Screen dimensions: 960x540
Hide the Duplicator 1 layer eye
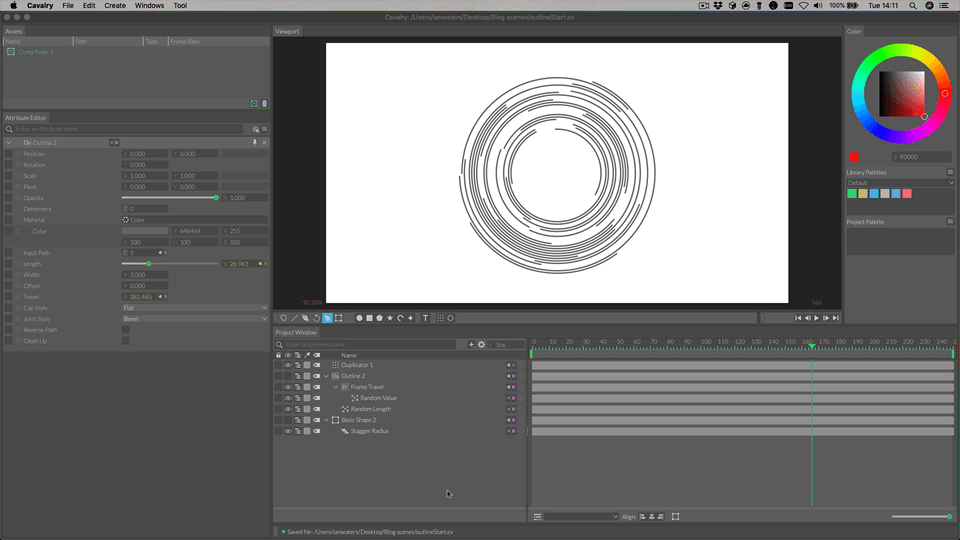coord(288,366)
